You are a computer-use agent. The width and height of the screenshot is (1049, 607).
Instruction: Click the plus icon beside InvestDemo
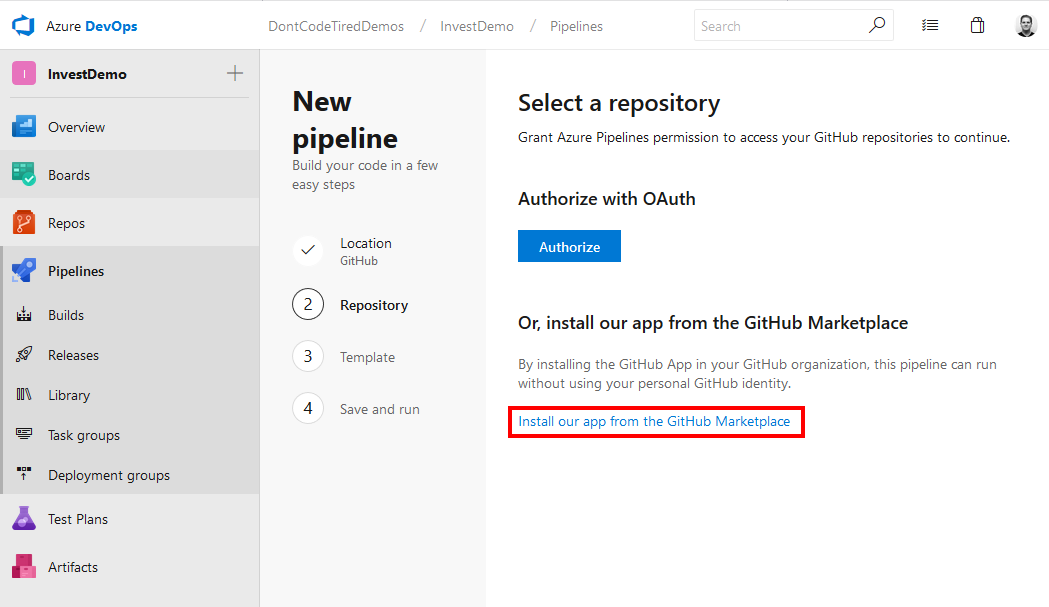click(x=234, y=72)
